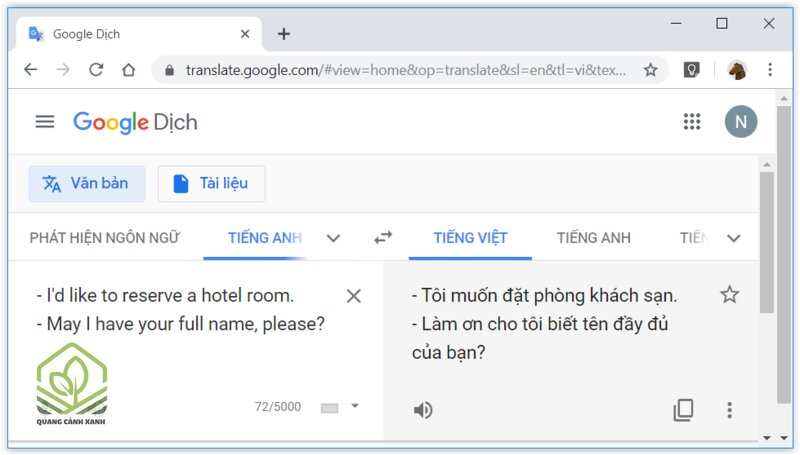Open the Google account avatar N
This screenshot has width=800, height=455.
click(x=741, y=121)
